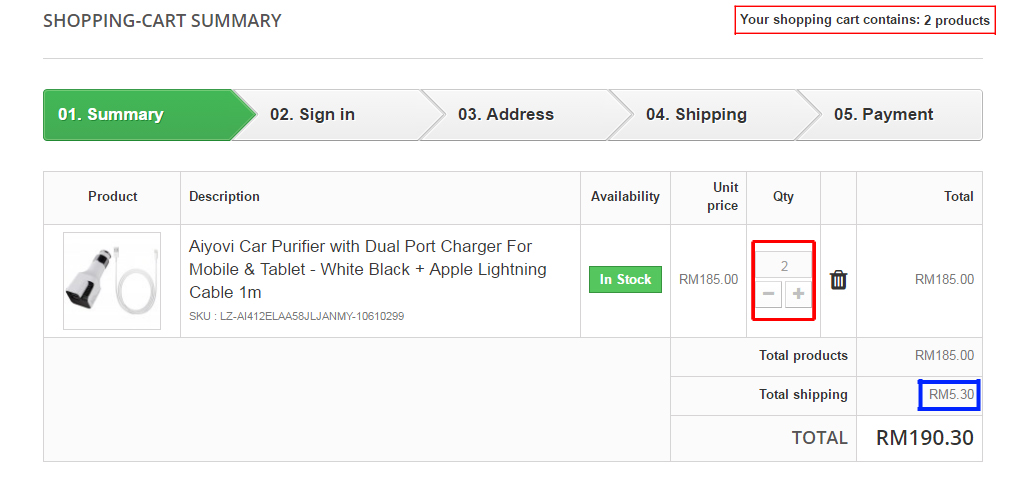1020x480 pixels.
Task: Select the 03. Address step
Action: [505, 115]
